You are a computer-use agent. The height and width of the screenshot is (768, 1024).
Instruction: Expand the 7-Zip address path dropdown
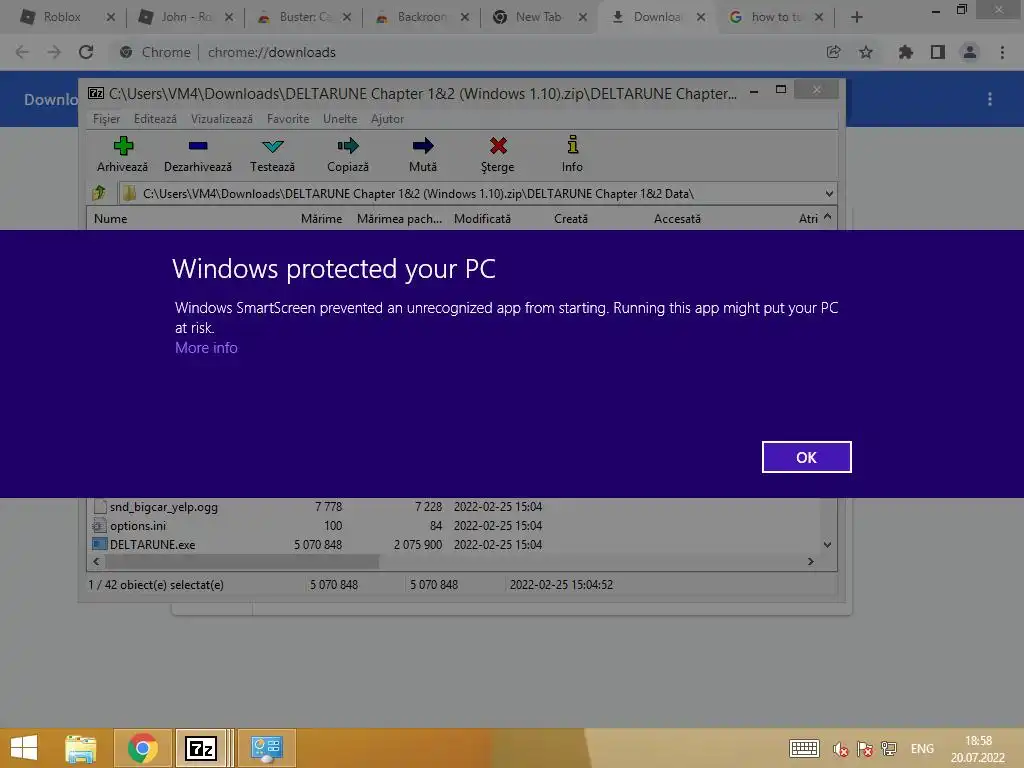pos(829,193)
